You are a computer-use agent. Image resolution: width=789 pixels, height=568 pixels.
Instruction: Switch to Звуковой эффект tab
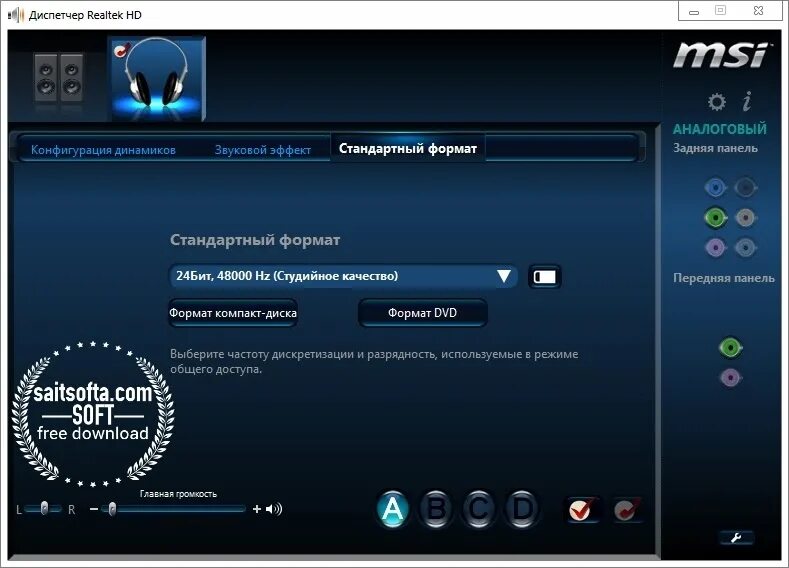point(263,150)
